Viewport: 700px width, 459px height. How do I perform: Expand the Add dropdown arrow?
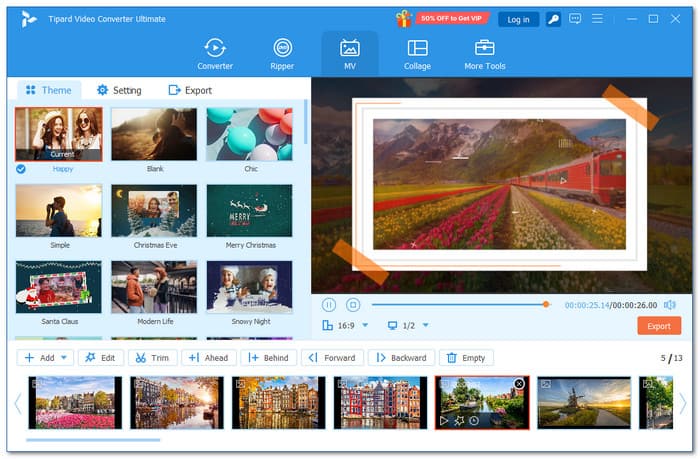(x=64, y=358)
